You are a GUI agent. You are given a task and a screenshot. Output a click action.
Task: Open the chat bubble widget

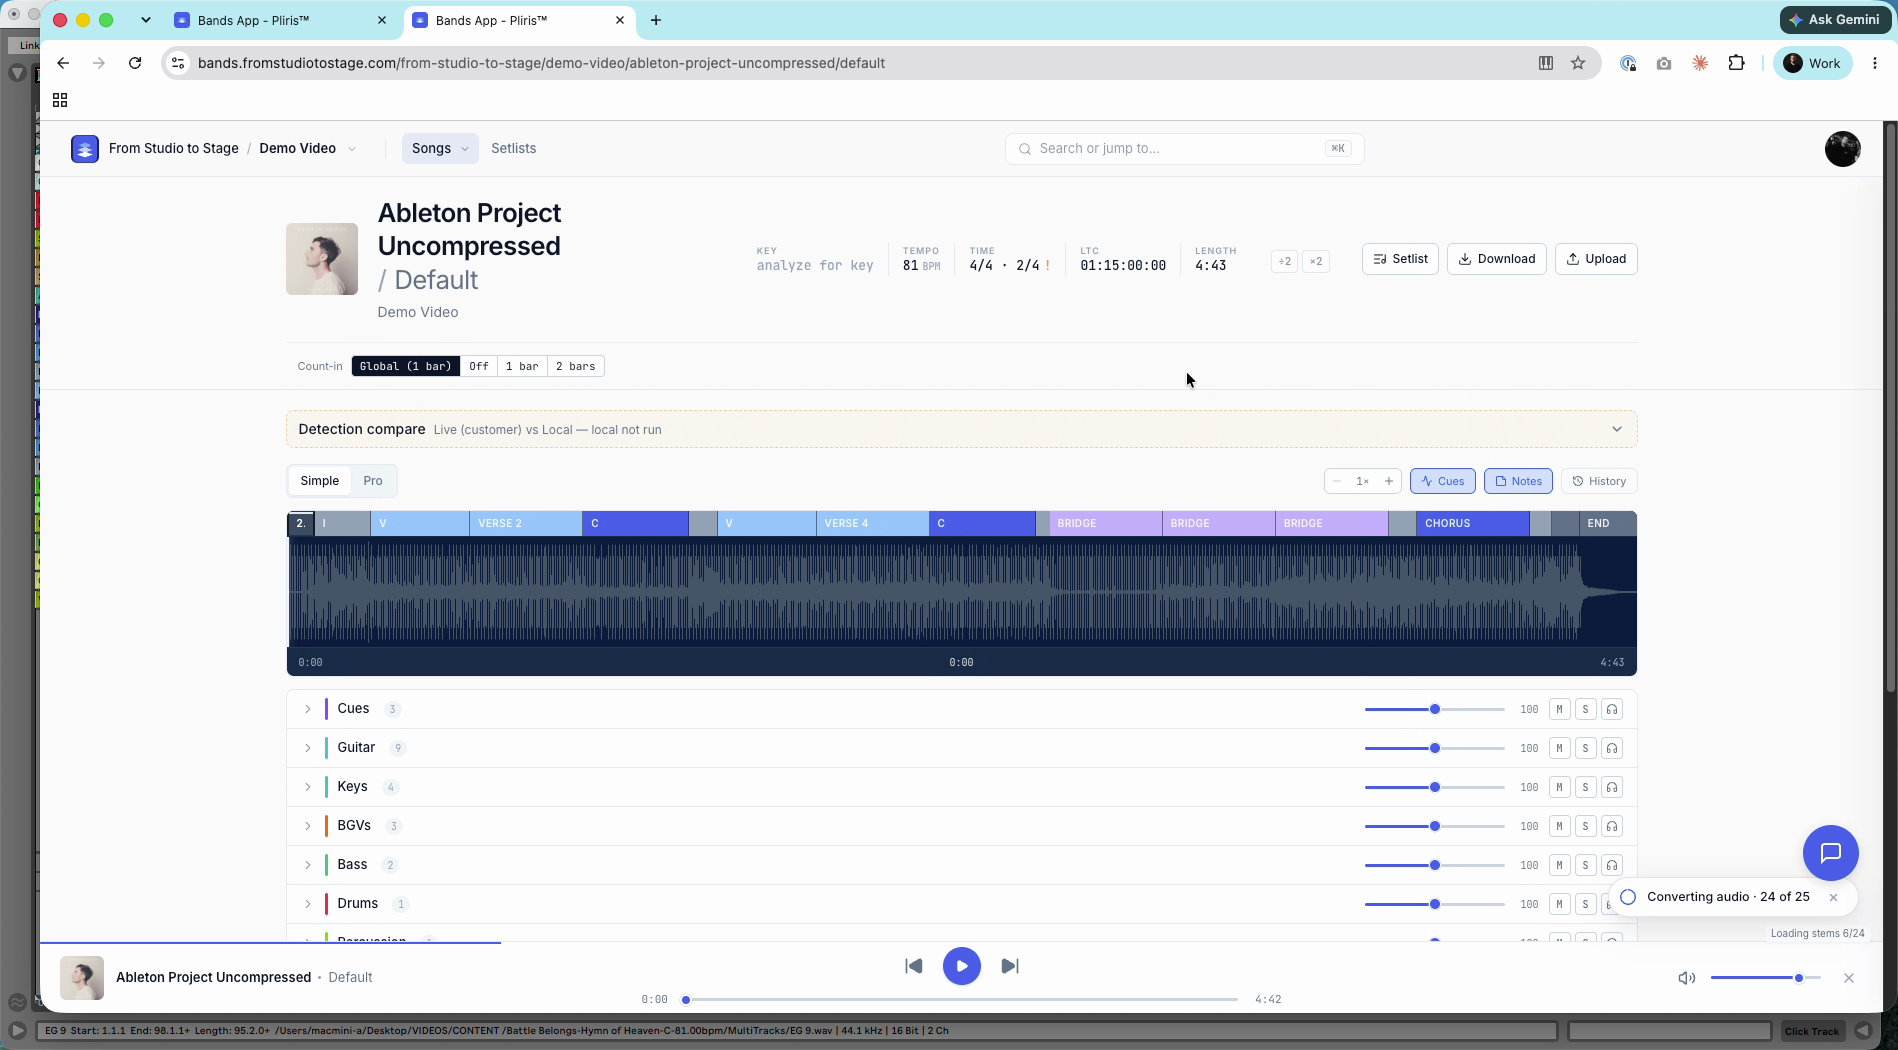[x=1830, y=852]
